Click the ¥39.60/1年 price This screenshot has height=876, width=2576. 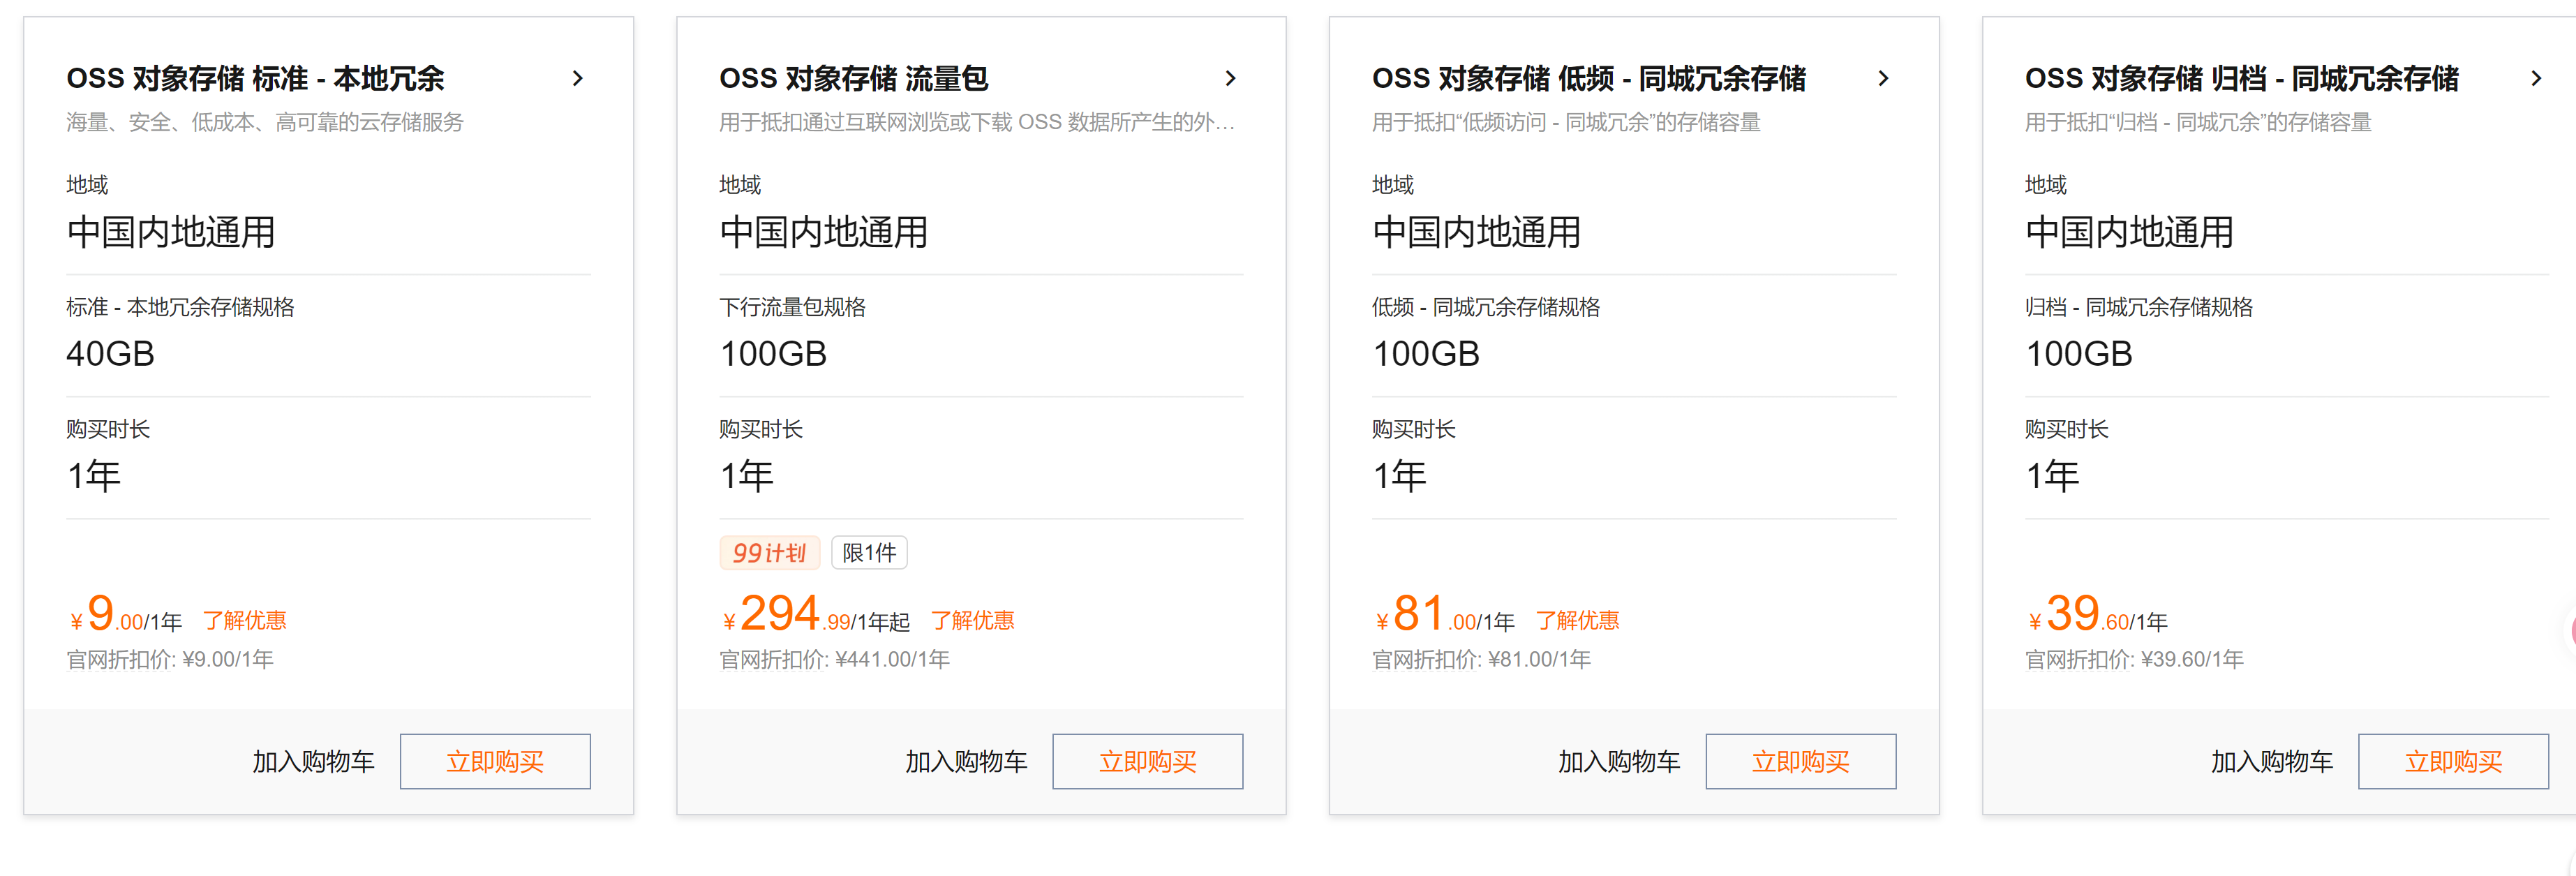pos(2097,613)
